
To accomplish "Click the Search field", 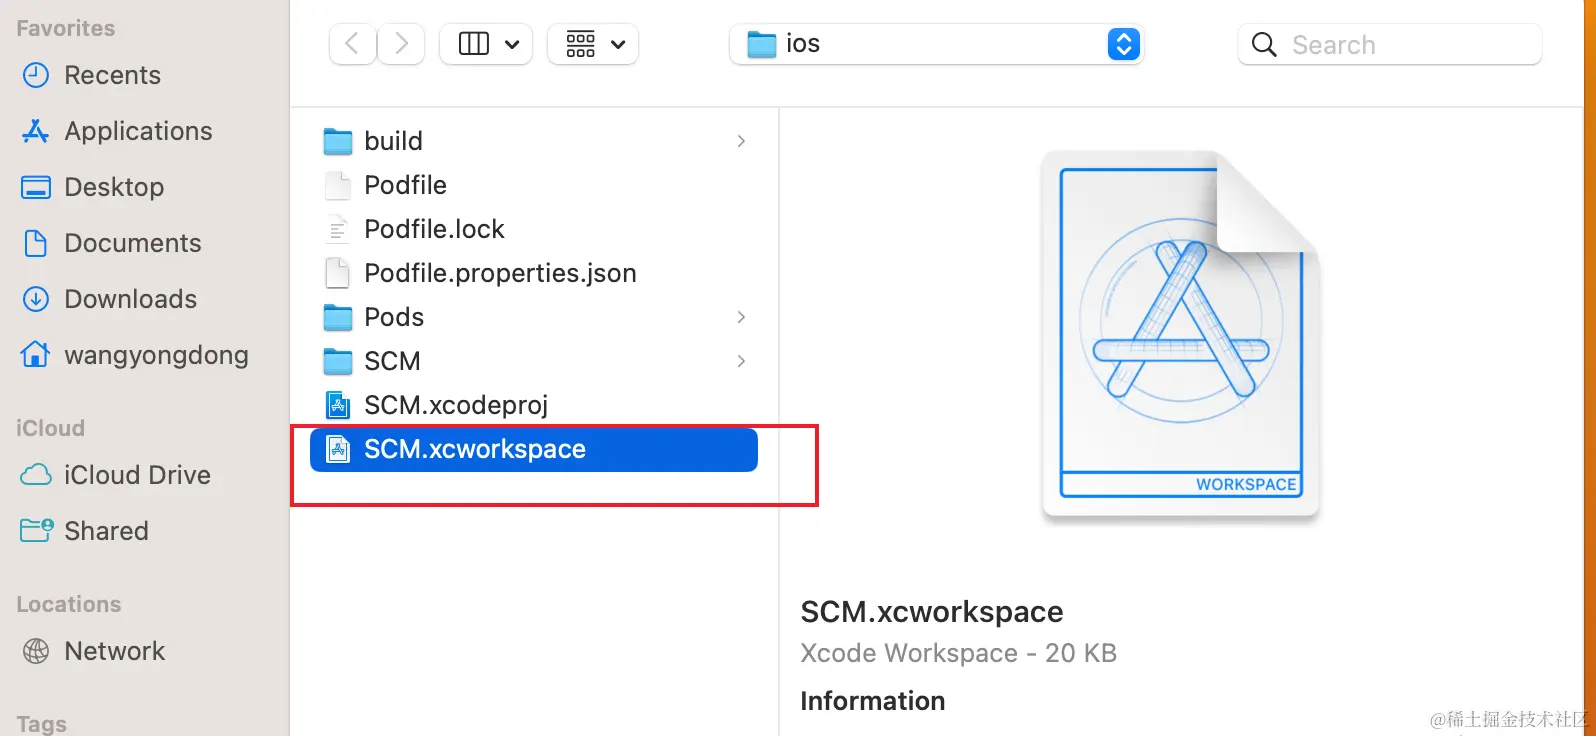I will tap(1390, 44).
